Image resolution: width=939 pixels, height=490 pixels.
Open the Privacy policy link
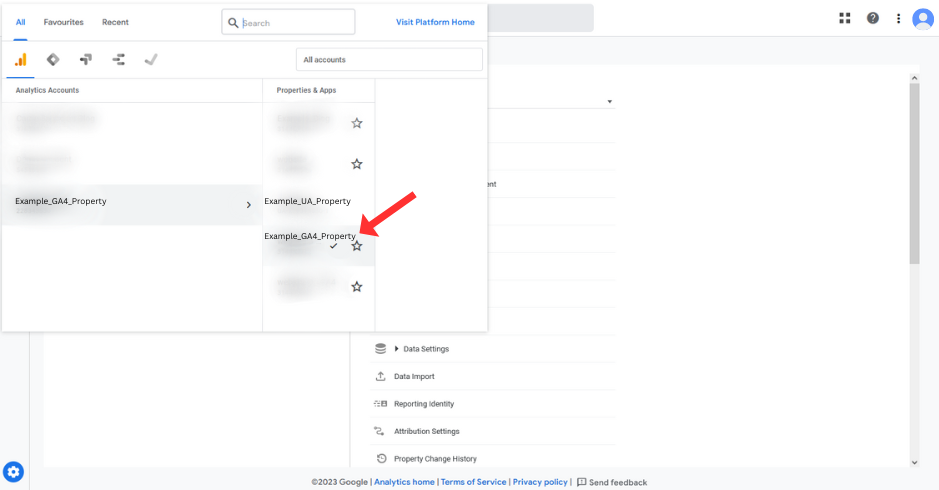540,482
